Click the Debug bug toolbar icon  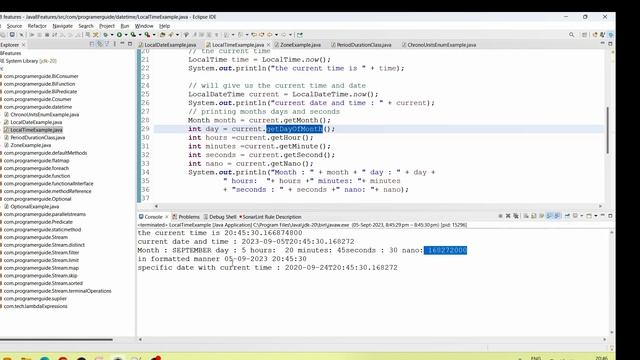tap(106, 35)
